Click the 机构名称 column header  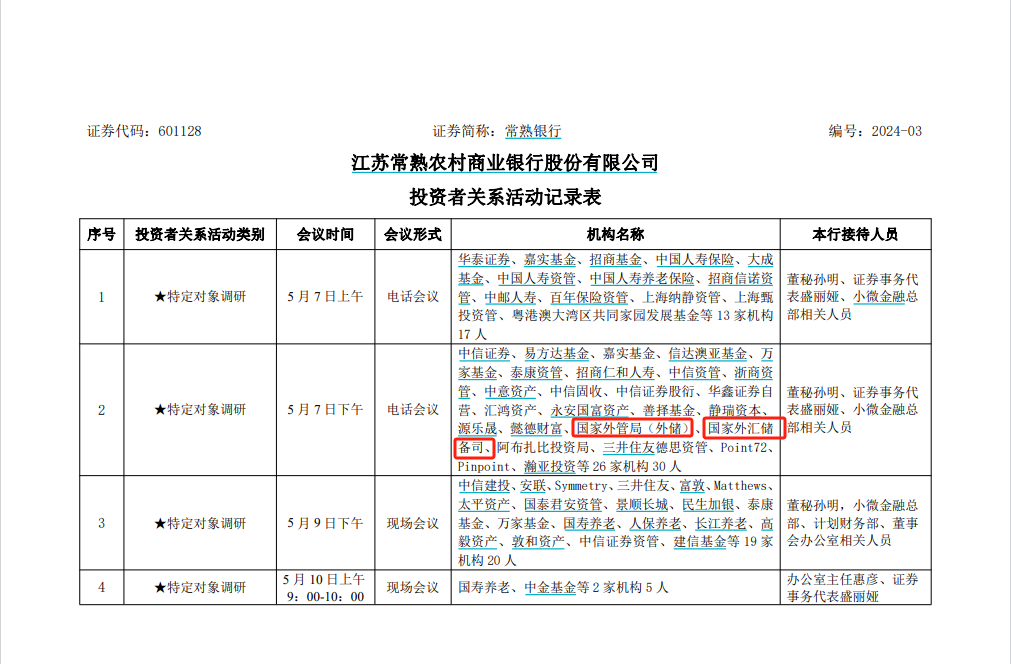[615, 235]
